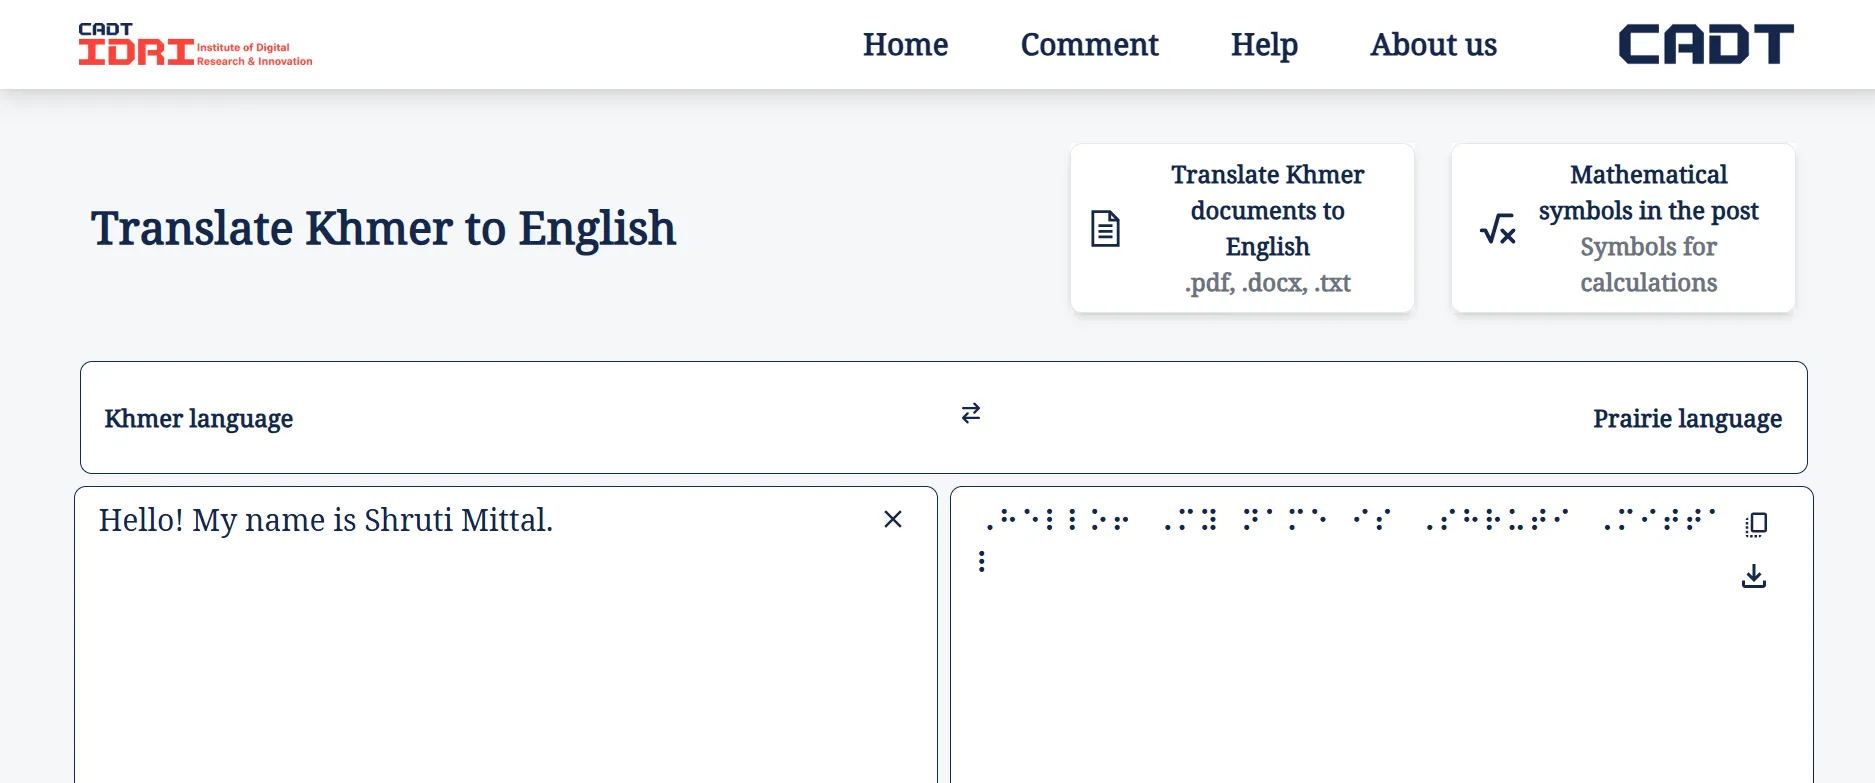Download the braille translation
The height and width of the screenshot is (783, 1875).
(1754, 577)
